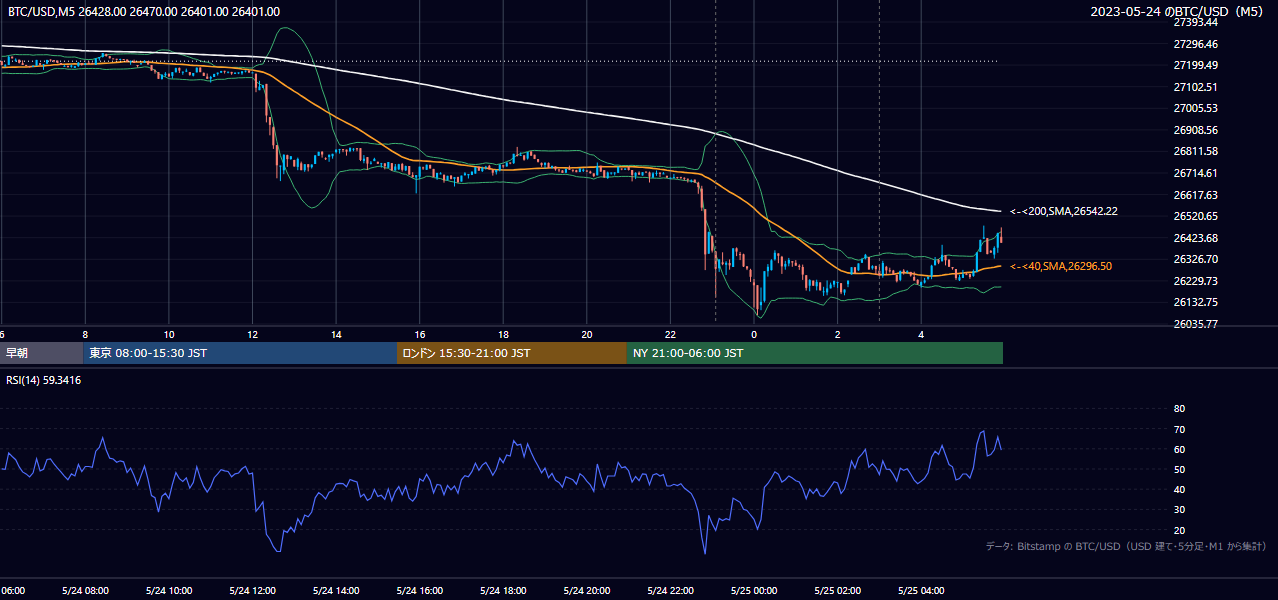
Task: Click hour tick 0 under the price chart
Action: (x=754, y=334)
